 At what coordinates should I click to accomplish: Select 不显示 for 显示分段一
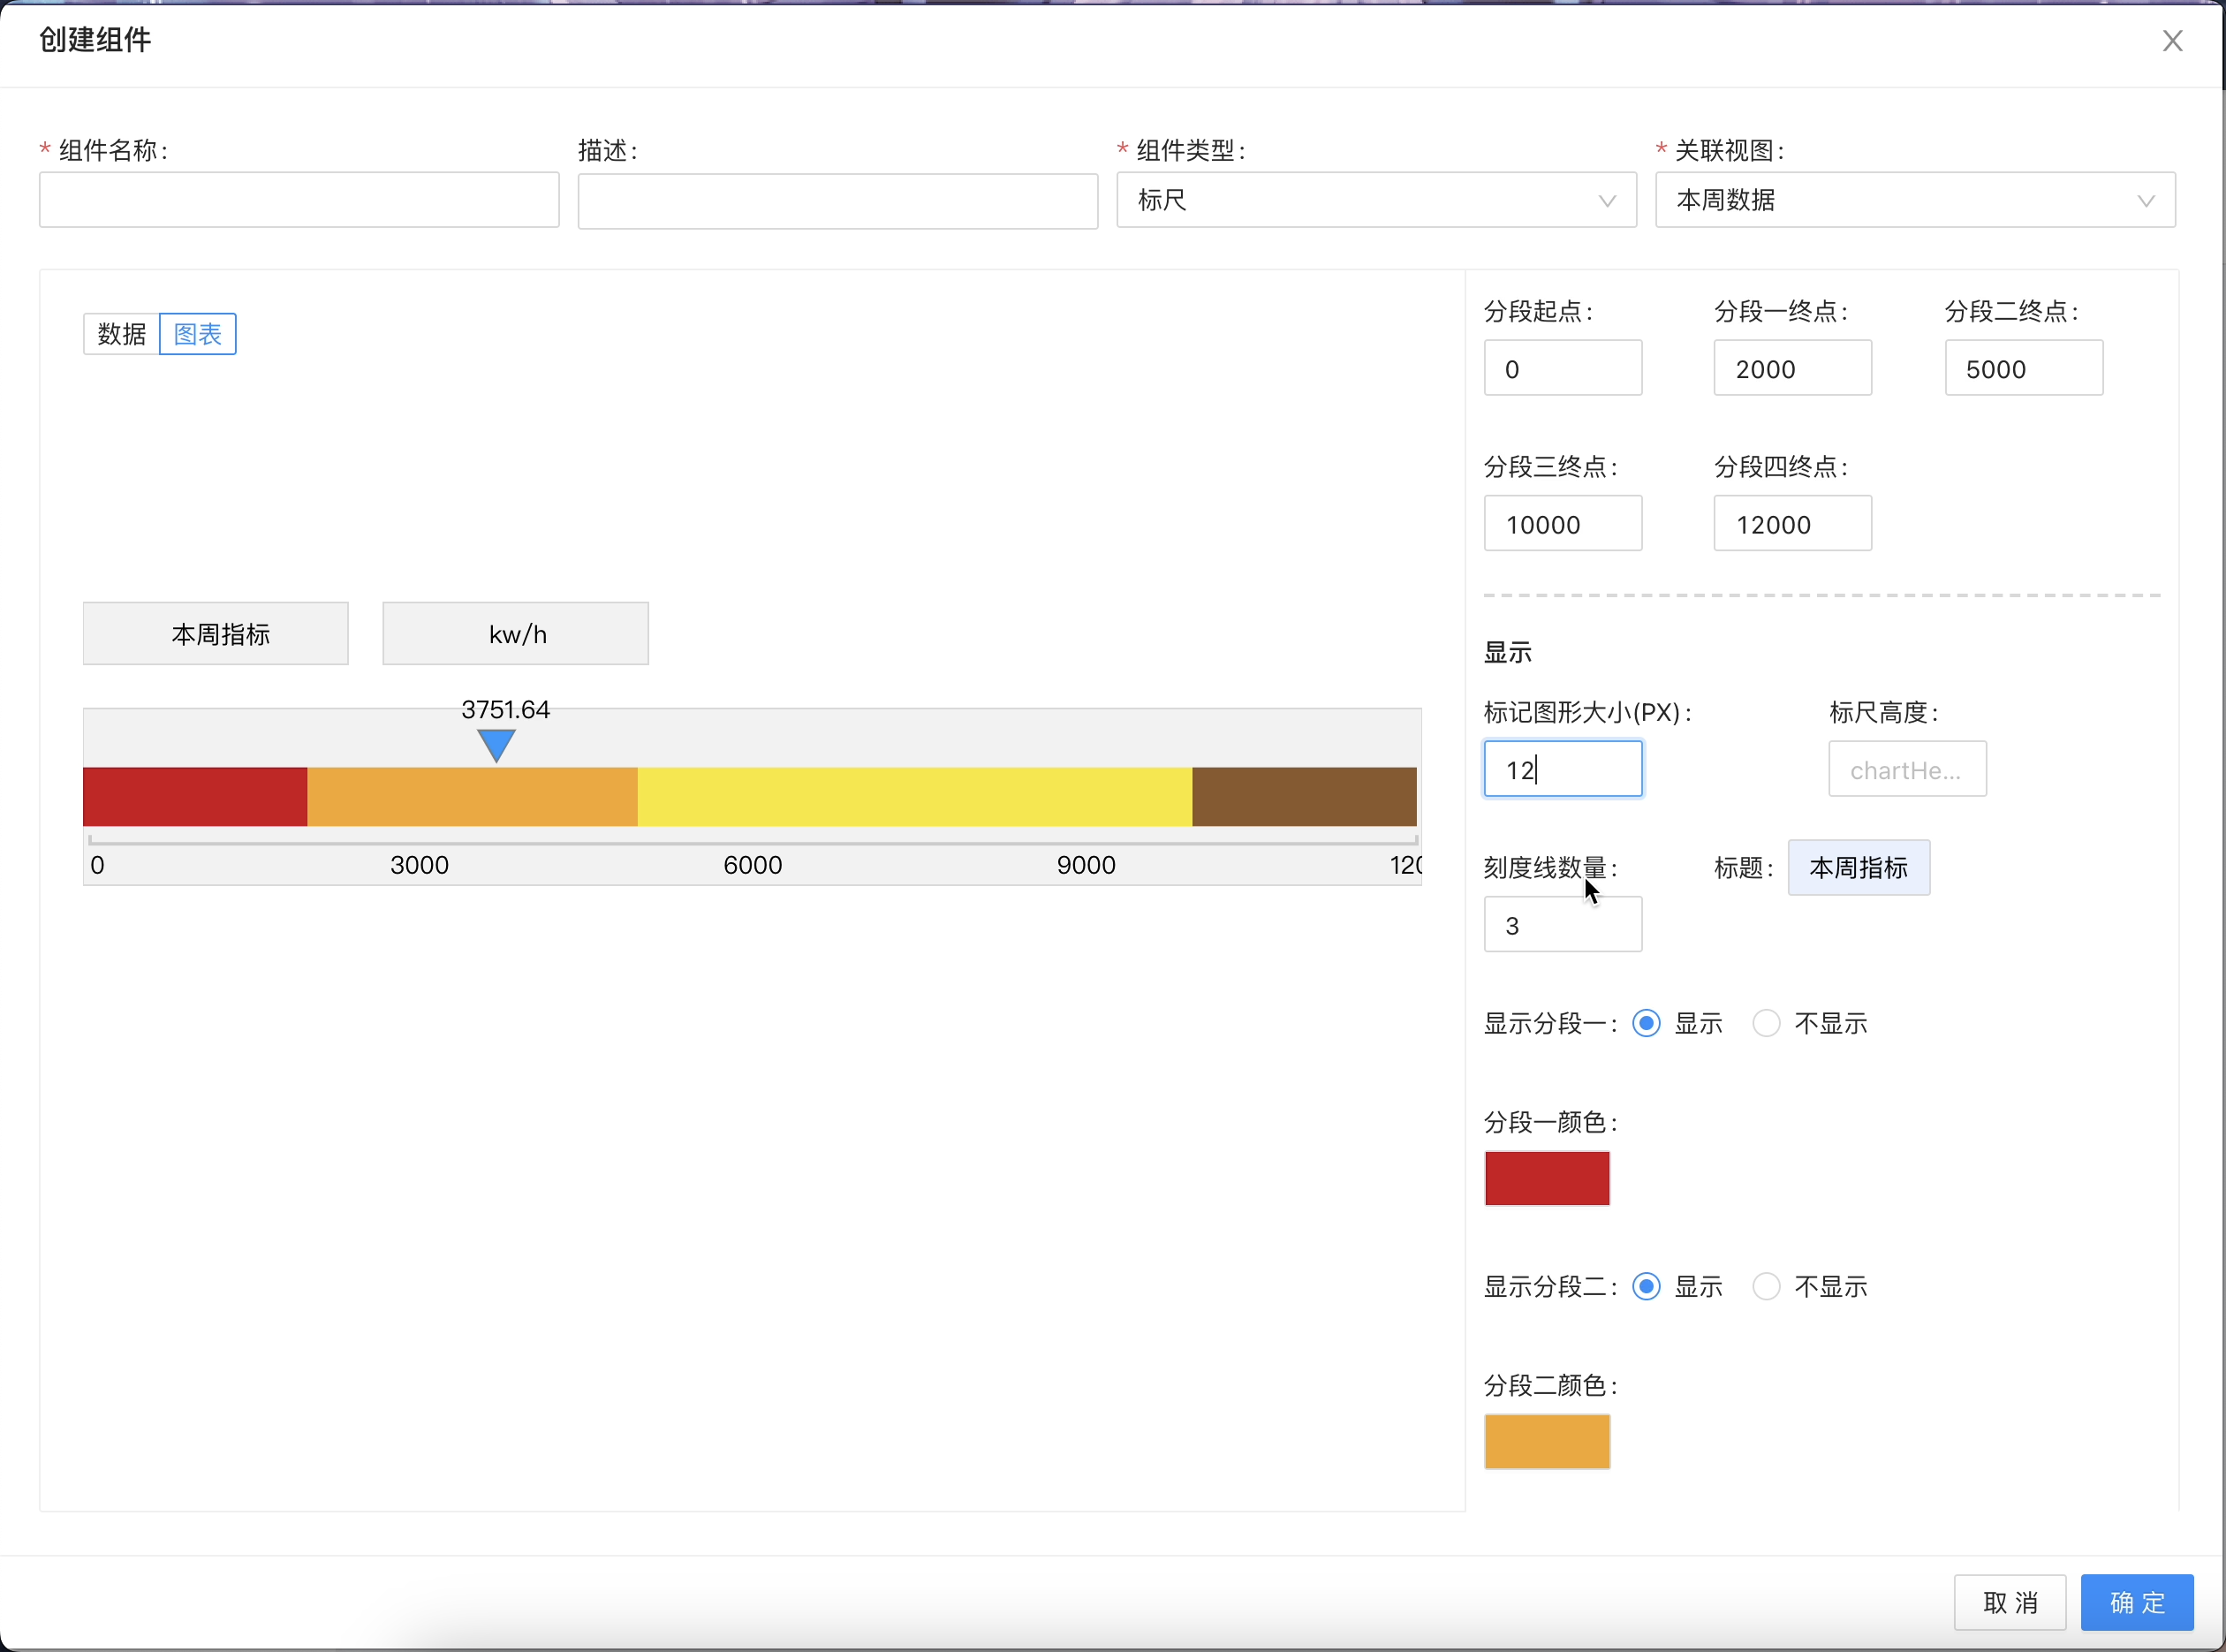1767,1024
